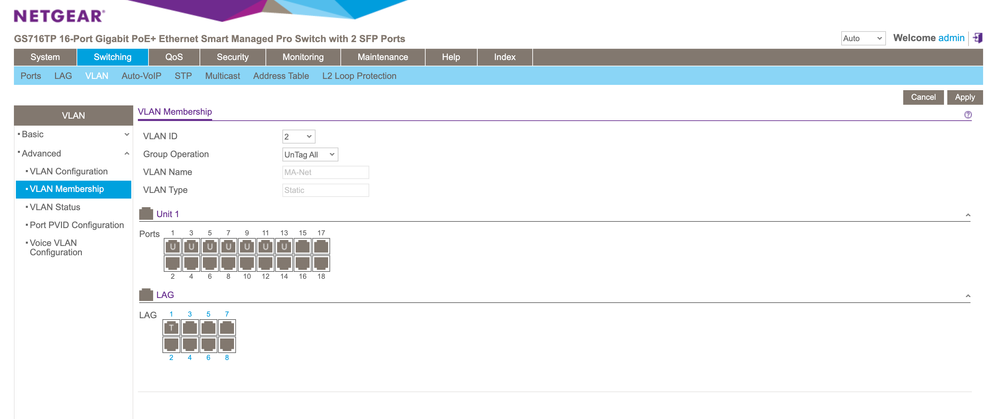Toggle the LAG 4 port icon
Image resolution: width=999 pixels, height=419 pixels.
tap(190, 344)
